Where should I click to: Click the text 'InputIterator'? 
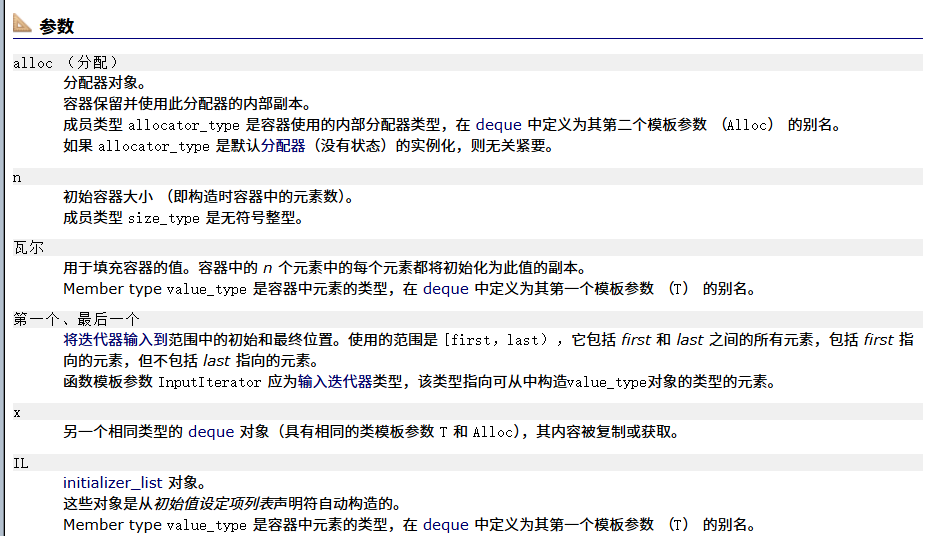click(x=209, y=383)
